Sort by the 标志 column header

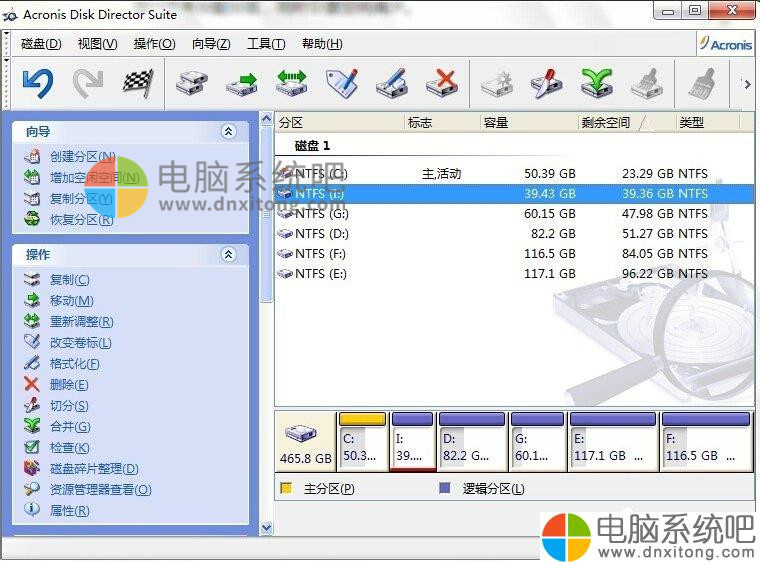(442, 123)
